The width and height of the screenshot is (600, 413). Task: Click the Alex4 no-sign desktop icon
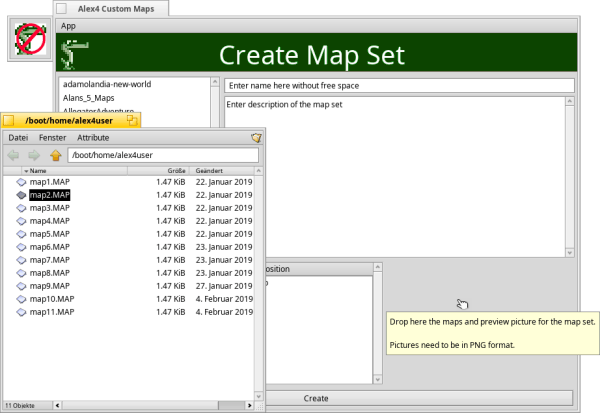pyautogui.click(x=29, y=41)
